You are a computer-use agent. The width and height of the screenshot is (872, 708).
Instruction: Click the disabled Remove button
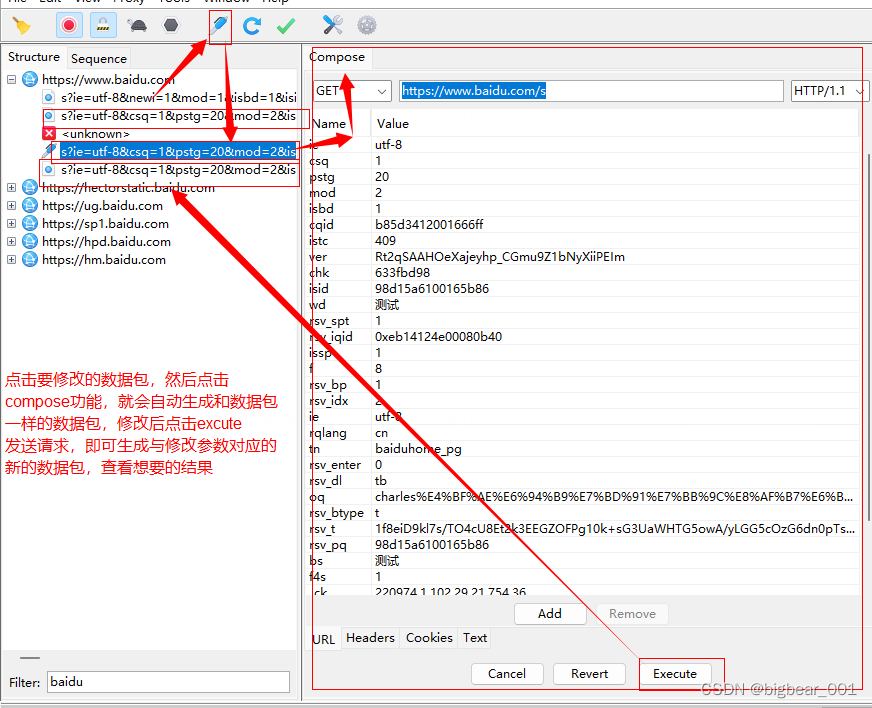[x=632, y=613]
